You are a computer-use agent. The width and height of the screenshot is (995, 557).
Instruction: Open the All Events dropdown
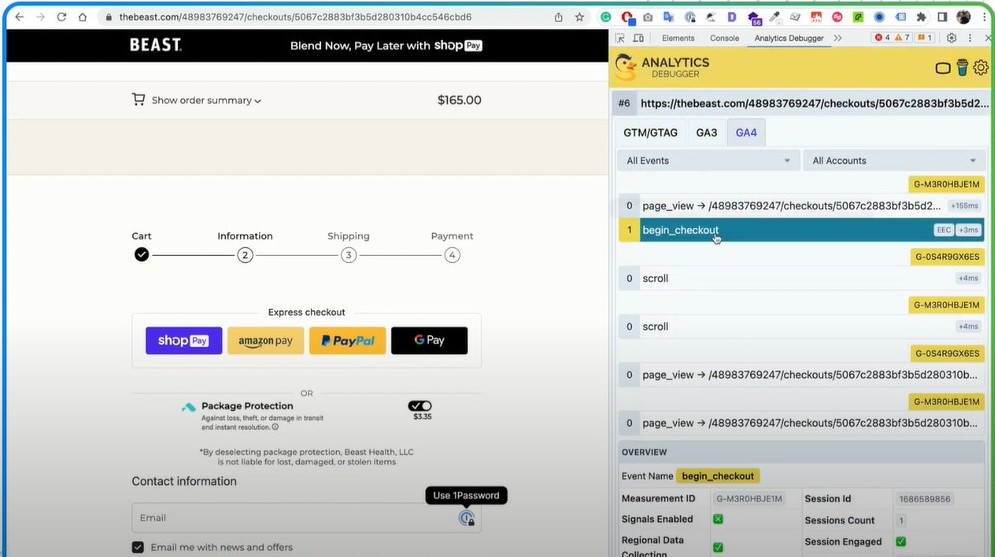pyautogui.click(x=708, y=161)
